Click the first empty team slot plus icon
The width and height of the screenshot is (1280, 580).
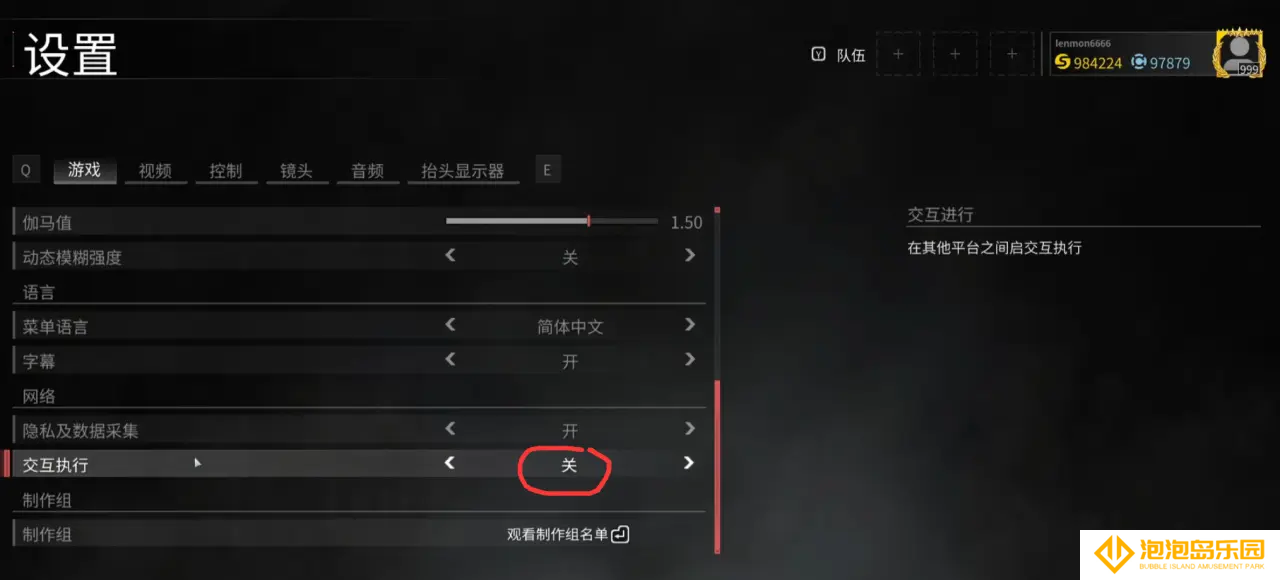pos(898,54)
